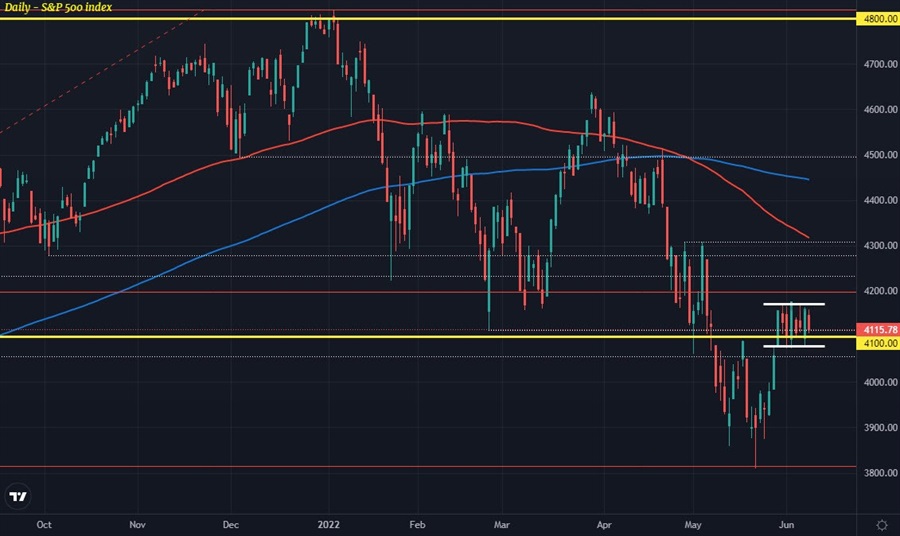Click the Mar label on time axis

(x=502, y=525)
